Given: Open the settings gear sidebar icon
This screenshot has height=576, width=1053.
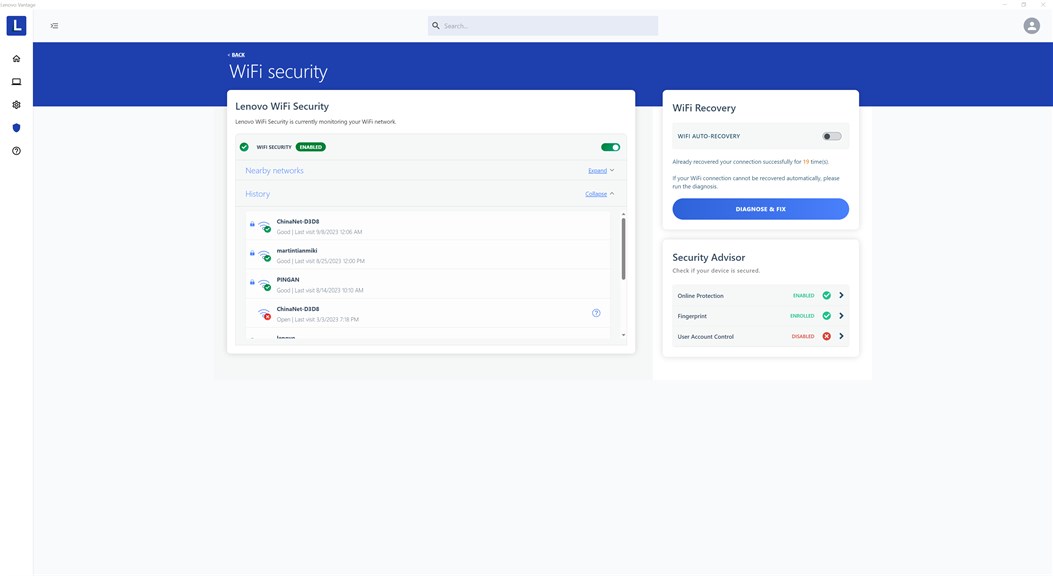Looking at the screenshot, I should click(x=16, y=105).
